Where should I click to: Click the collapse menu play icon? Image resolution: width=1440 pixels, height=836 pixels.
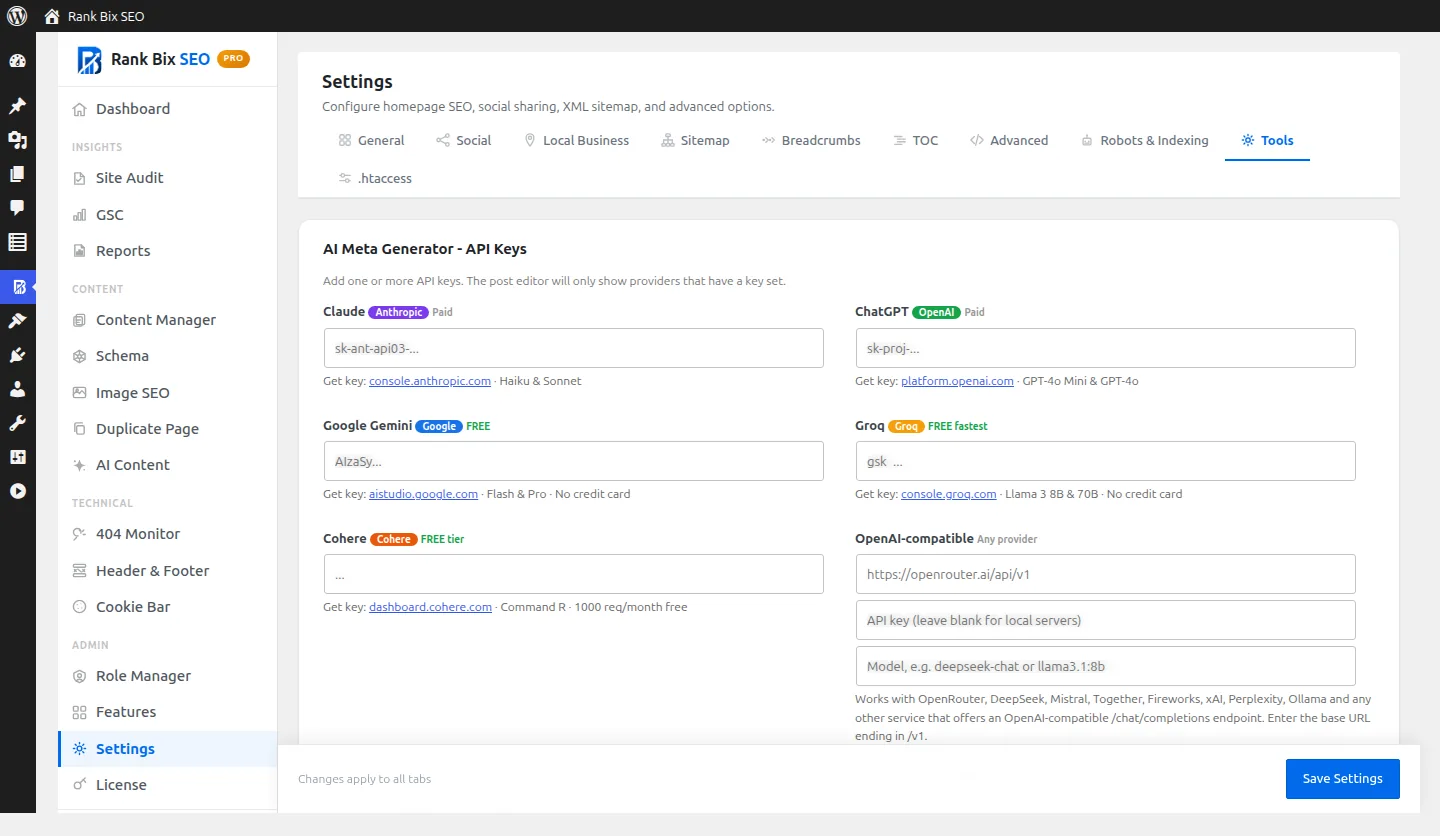(17, 491)
